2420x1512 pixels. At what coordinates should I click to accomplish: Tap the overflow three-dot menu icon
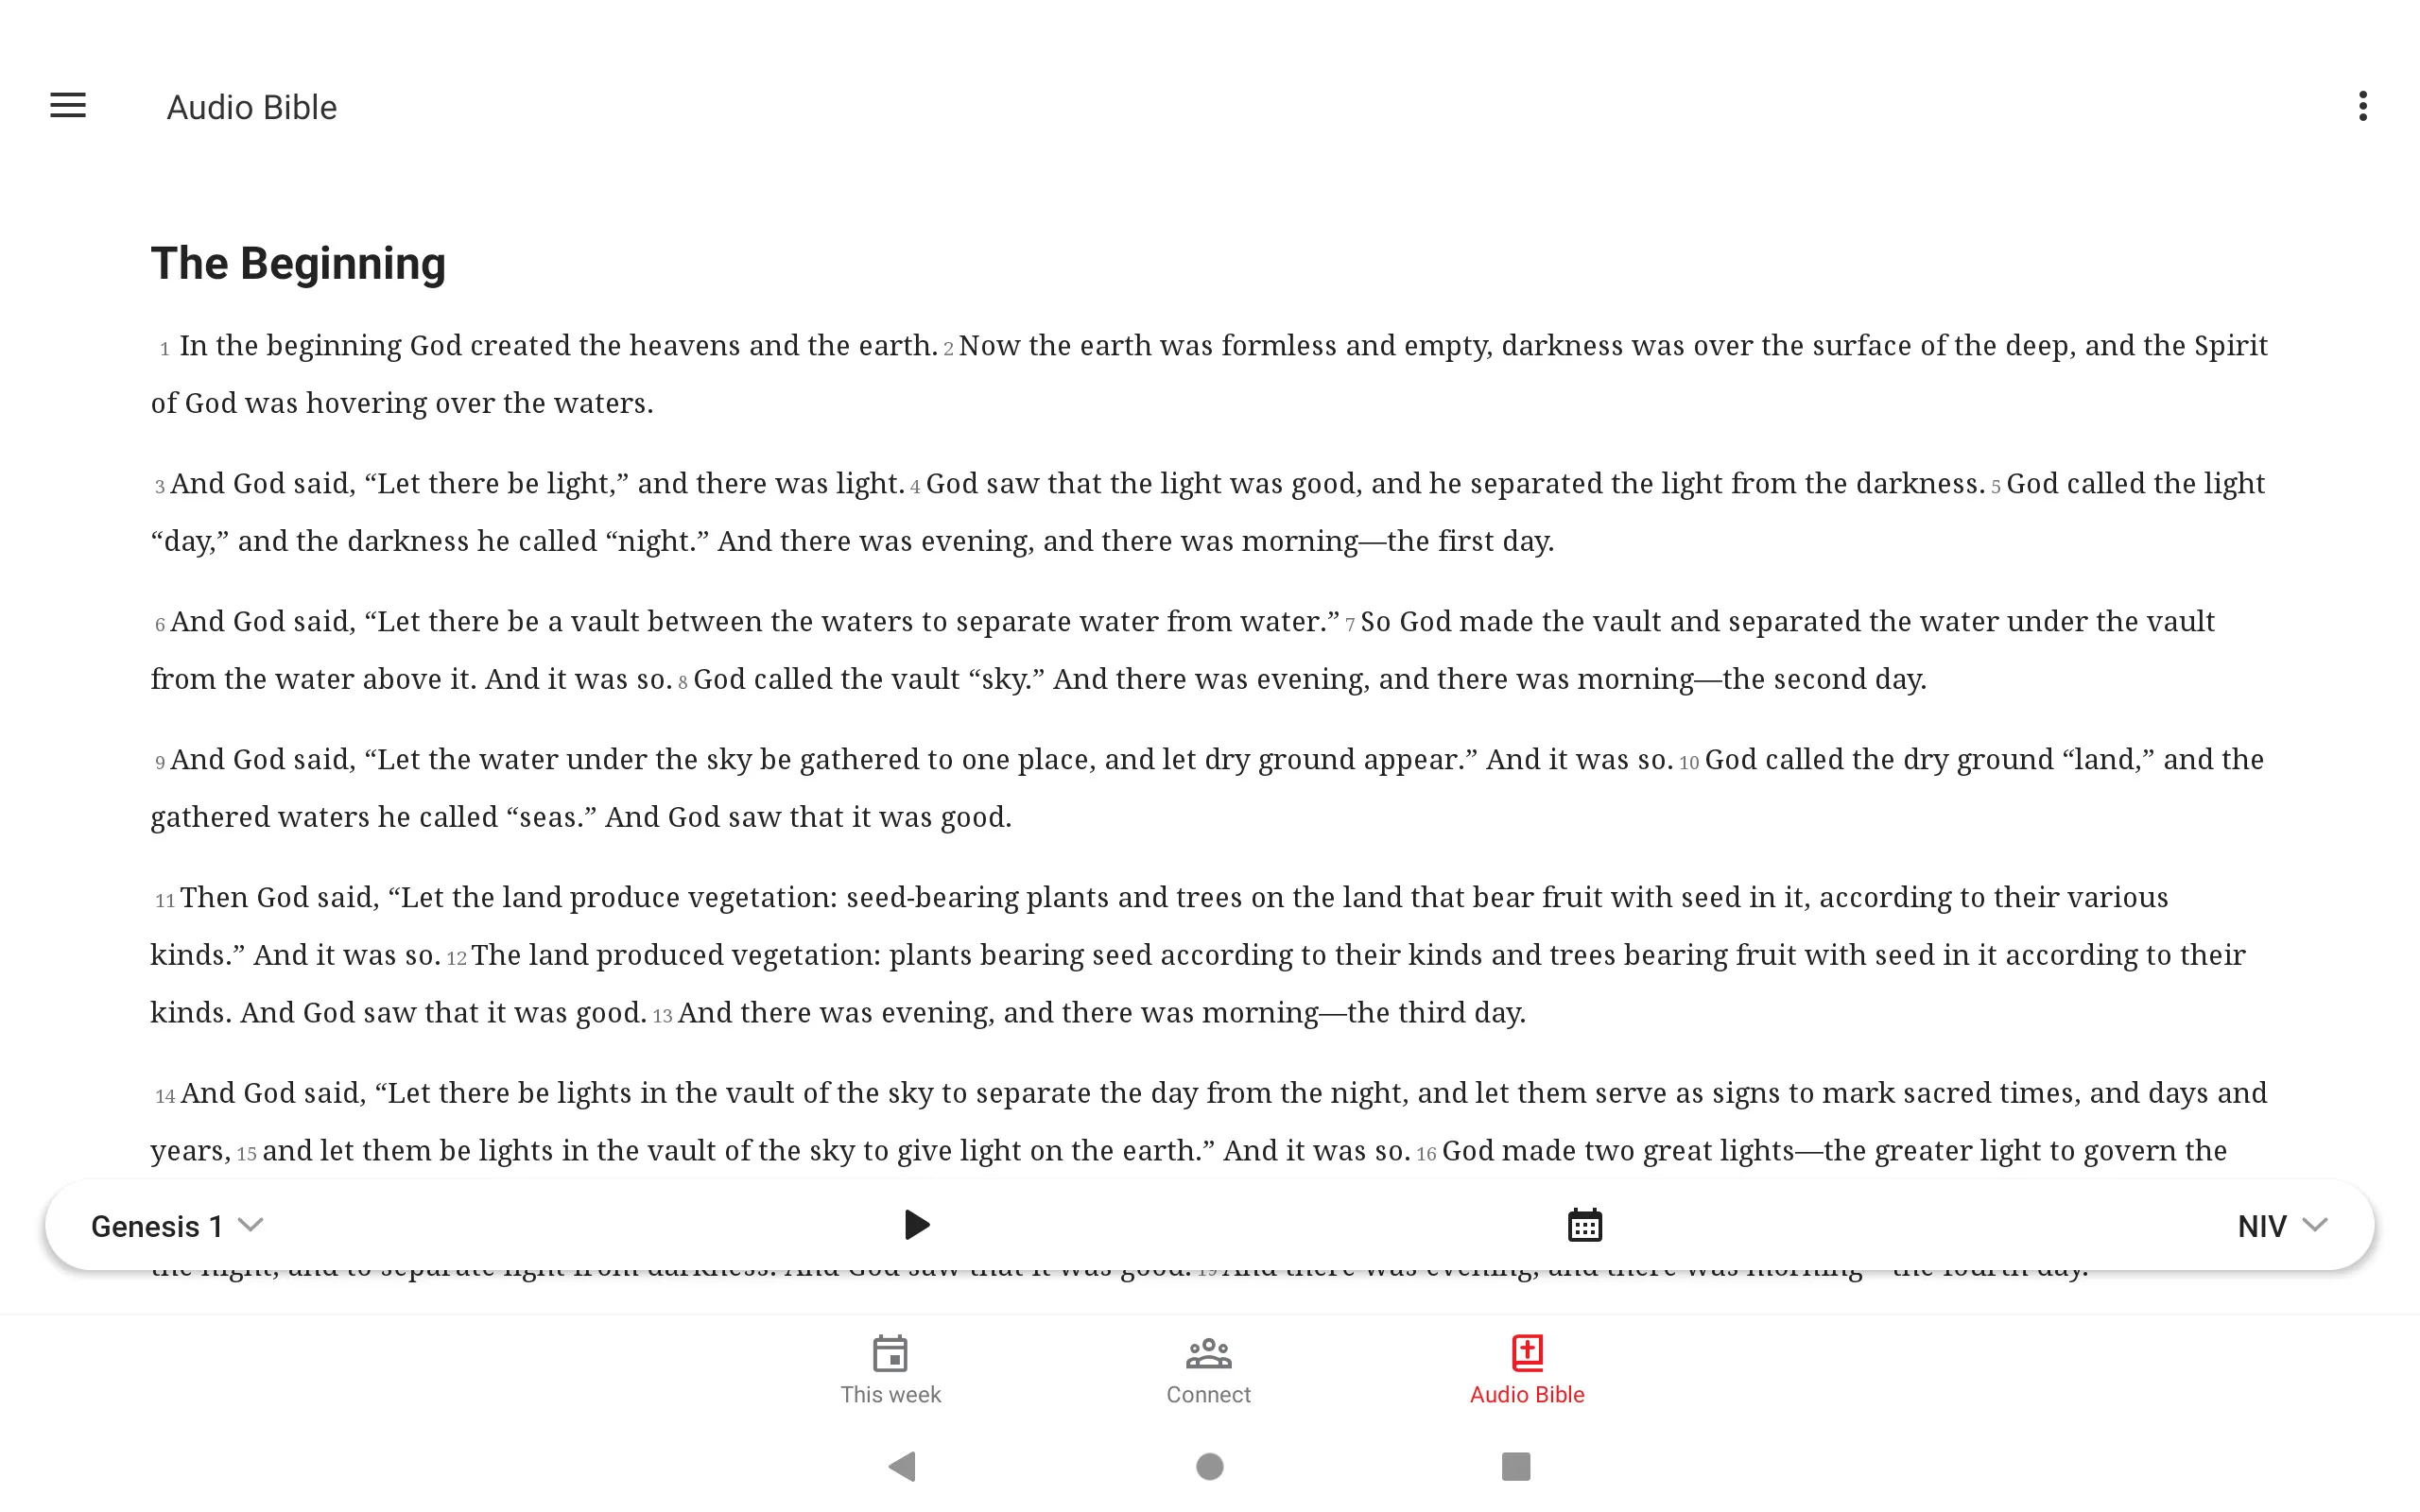[2362, 106]
